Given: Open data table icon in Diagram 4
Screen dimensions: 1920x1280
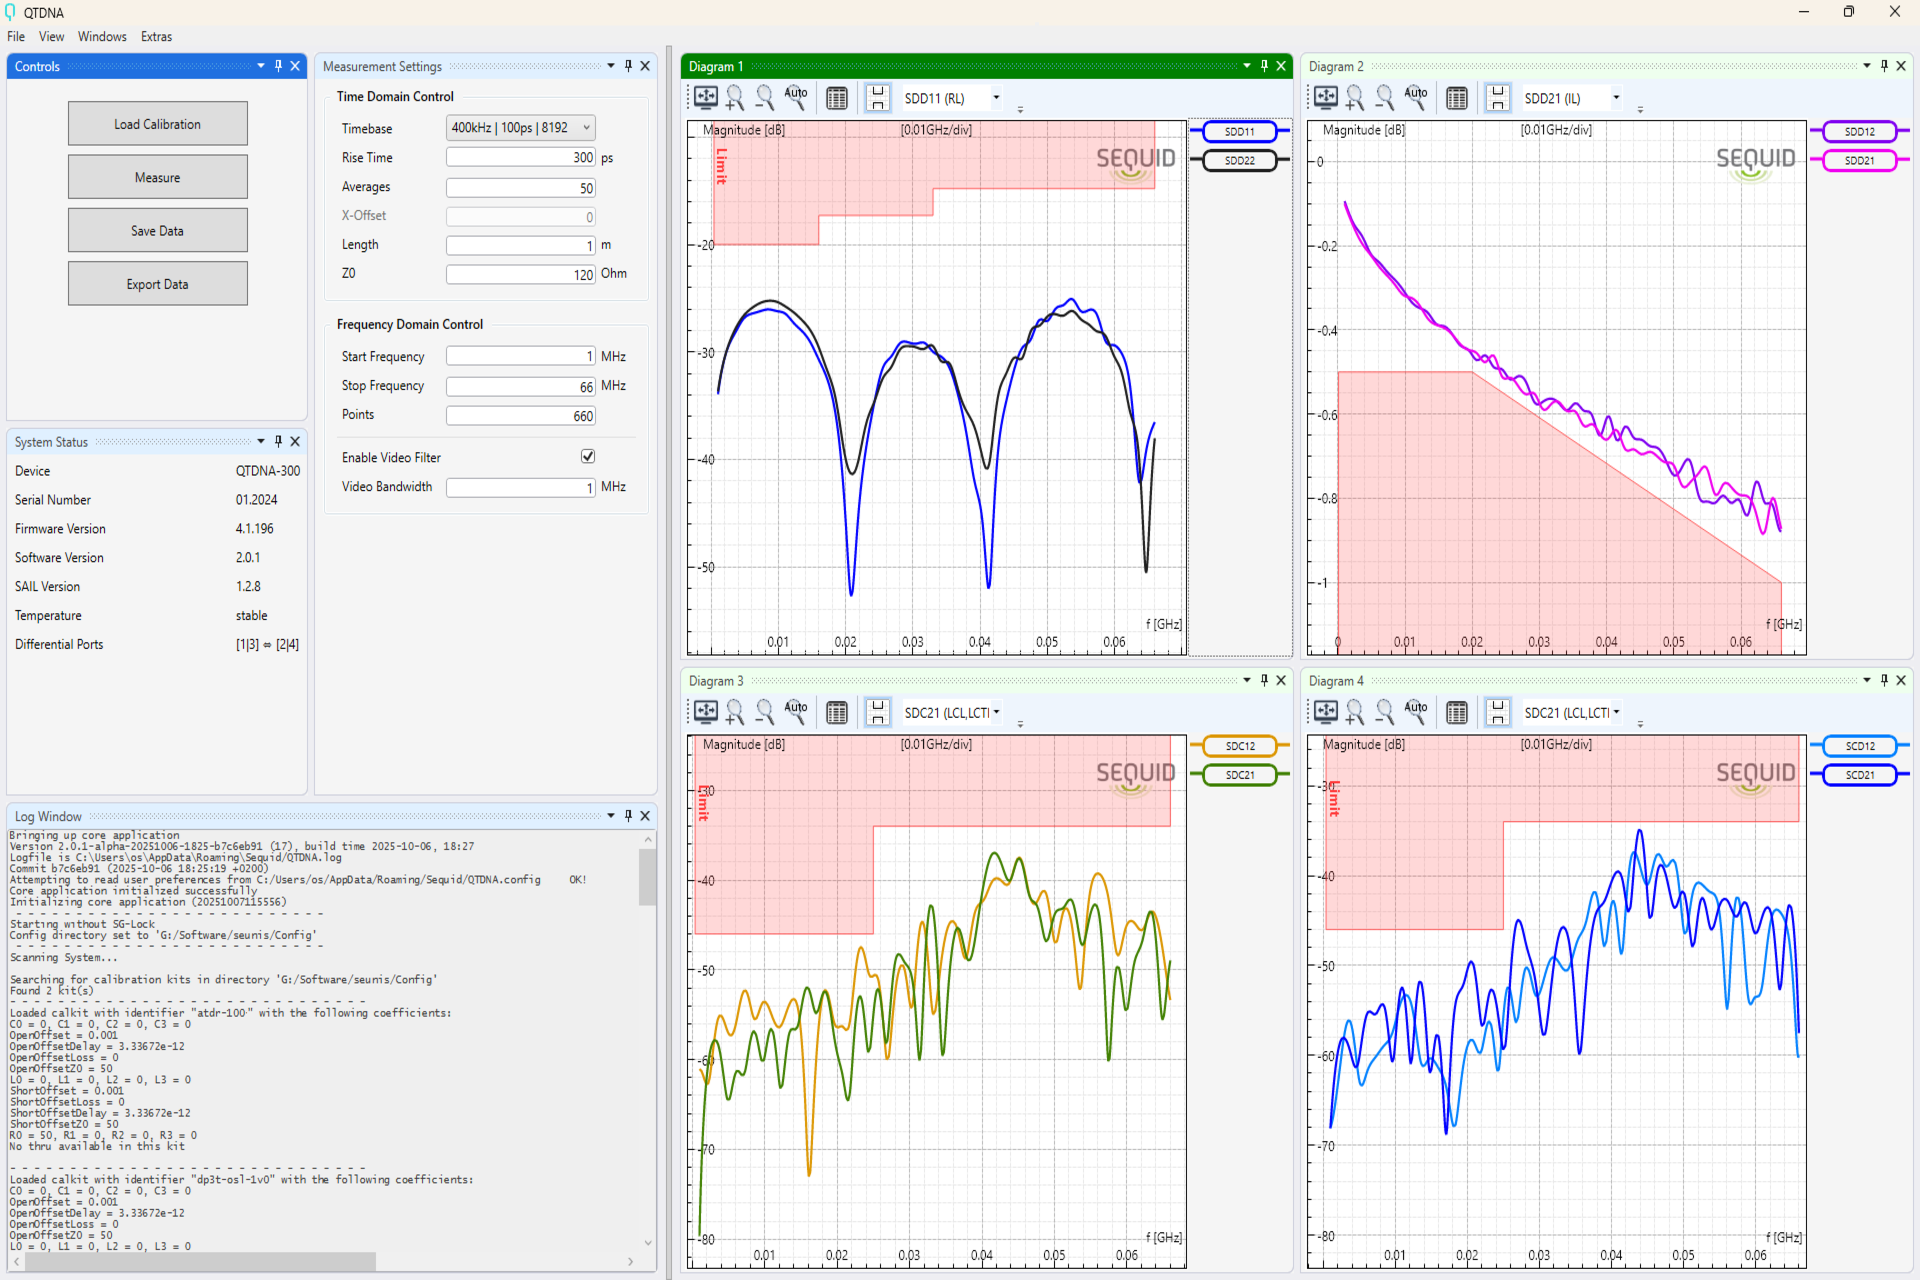Looking at the screenshot, I should coord(1457,711).
